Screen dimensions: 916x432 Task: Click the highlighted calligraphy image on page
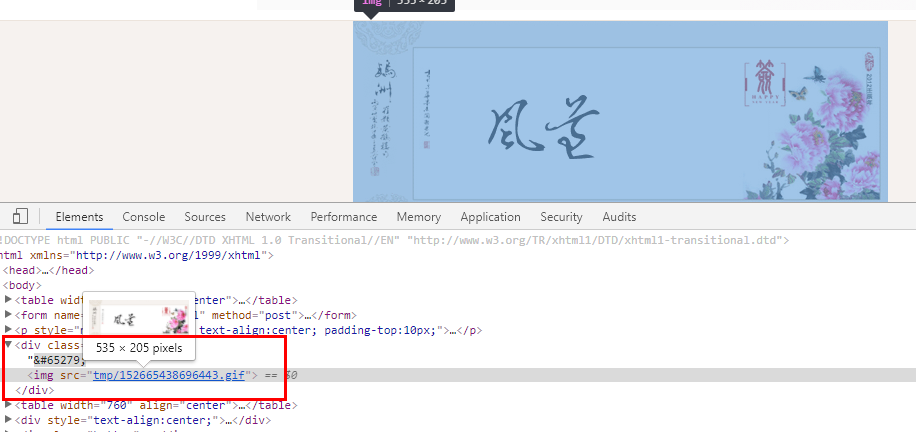(x=620, y=111)
